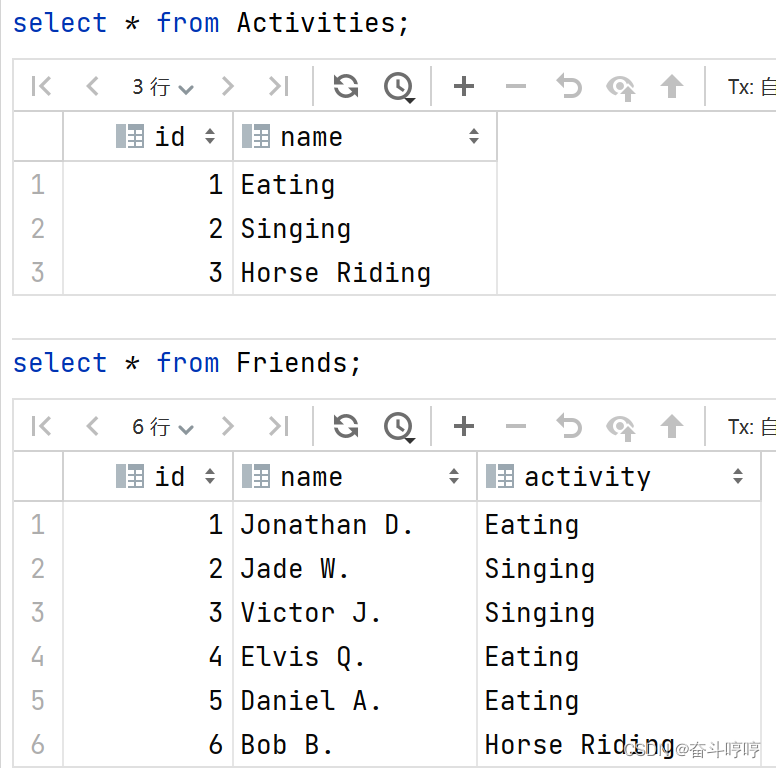Sort Friends by the name column arrows

454,477
